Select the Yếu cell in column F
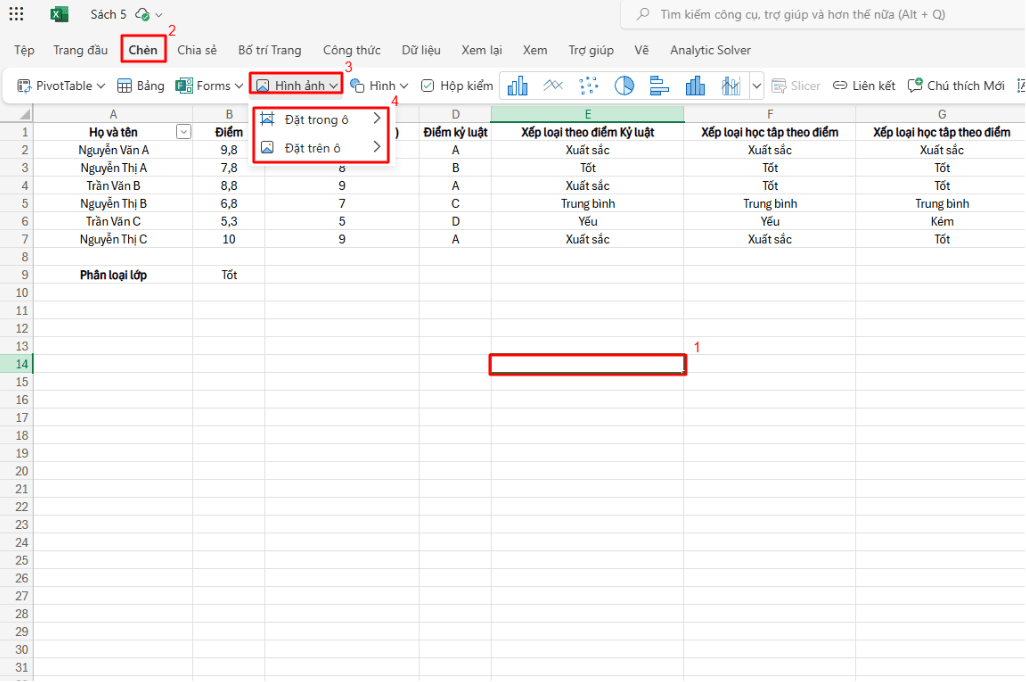The width and height of the screenshot is (1026, 682). pos(770,221)
